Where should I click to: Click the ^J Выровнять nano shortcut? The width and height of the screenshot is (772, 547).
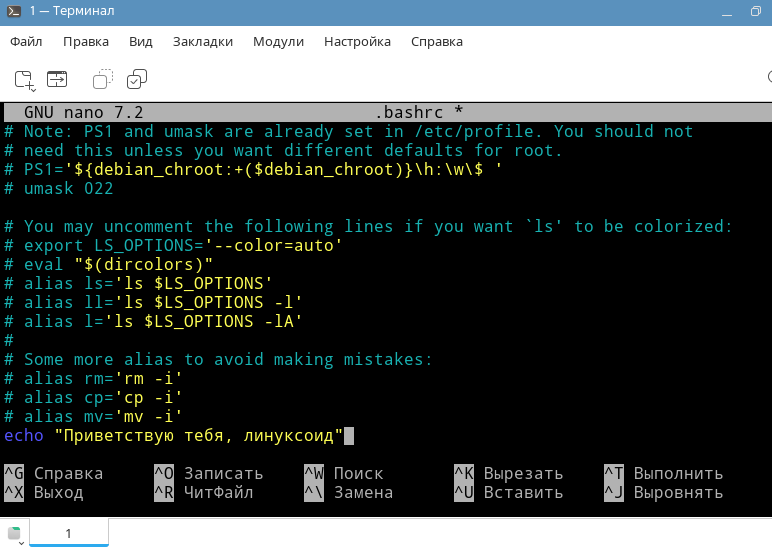point(664,492)
